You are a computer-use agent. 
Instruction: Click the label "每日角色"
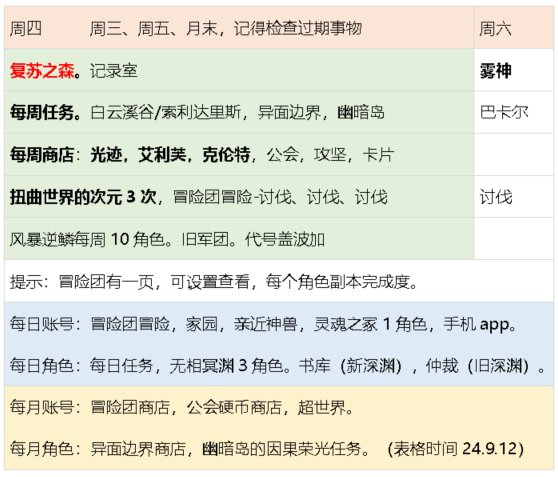[42, 366]
